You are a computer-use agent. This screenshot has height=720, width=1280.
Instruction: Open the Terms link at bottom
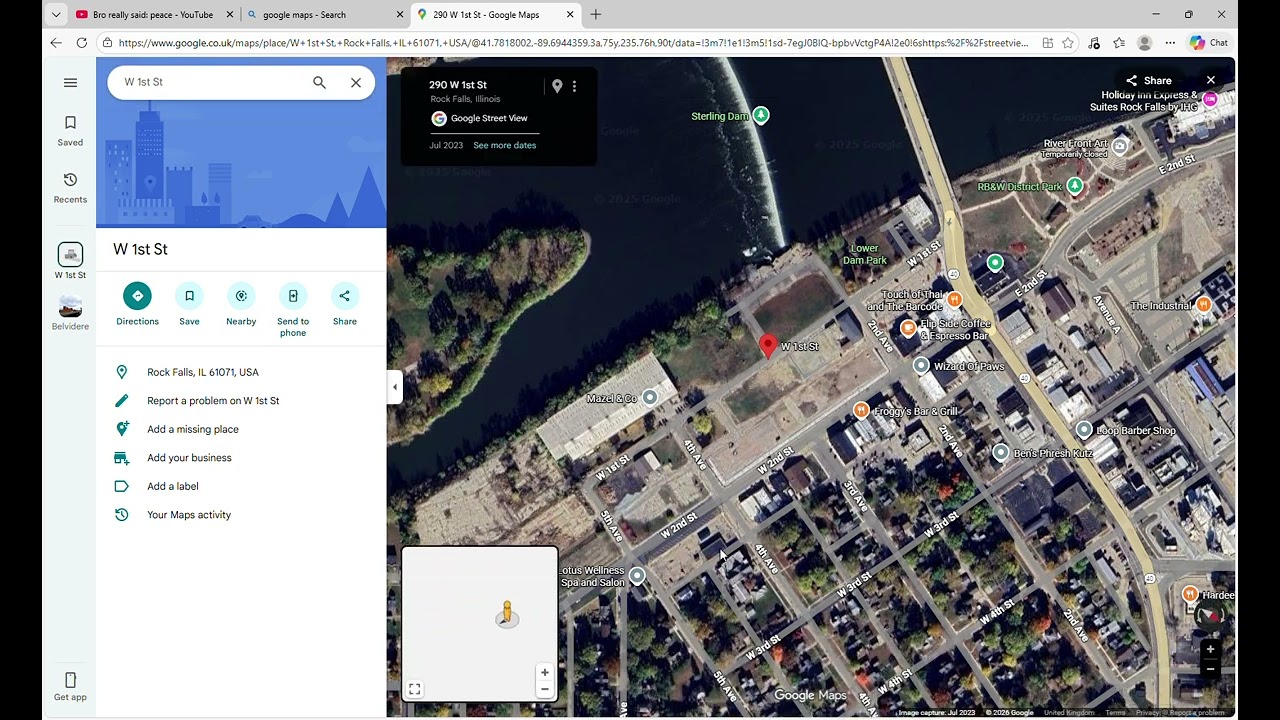coord(1115,713)
